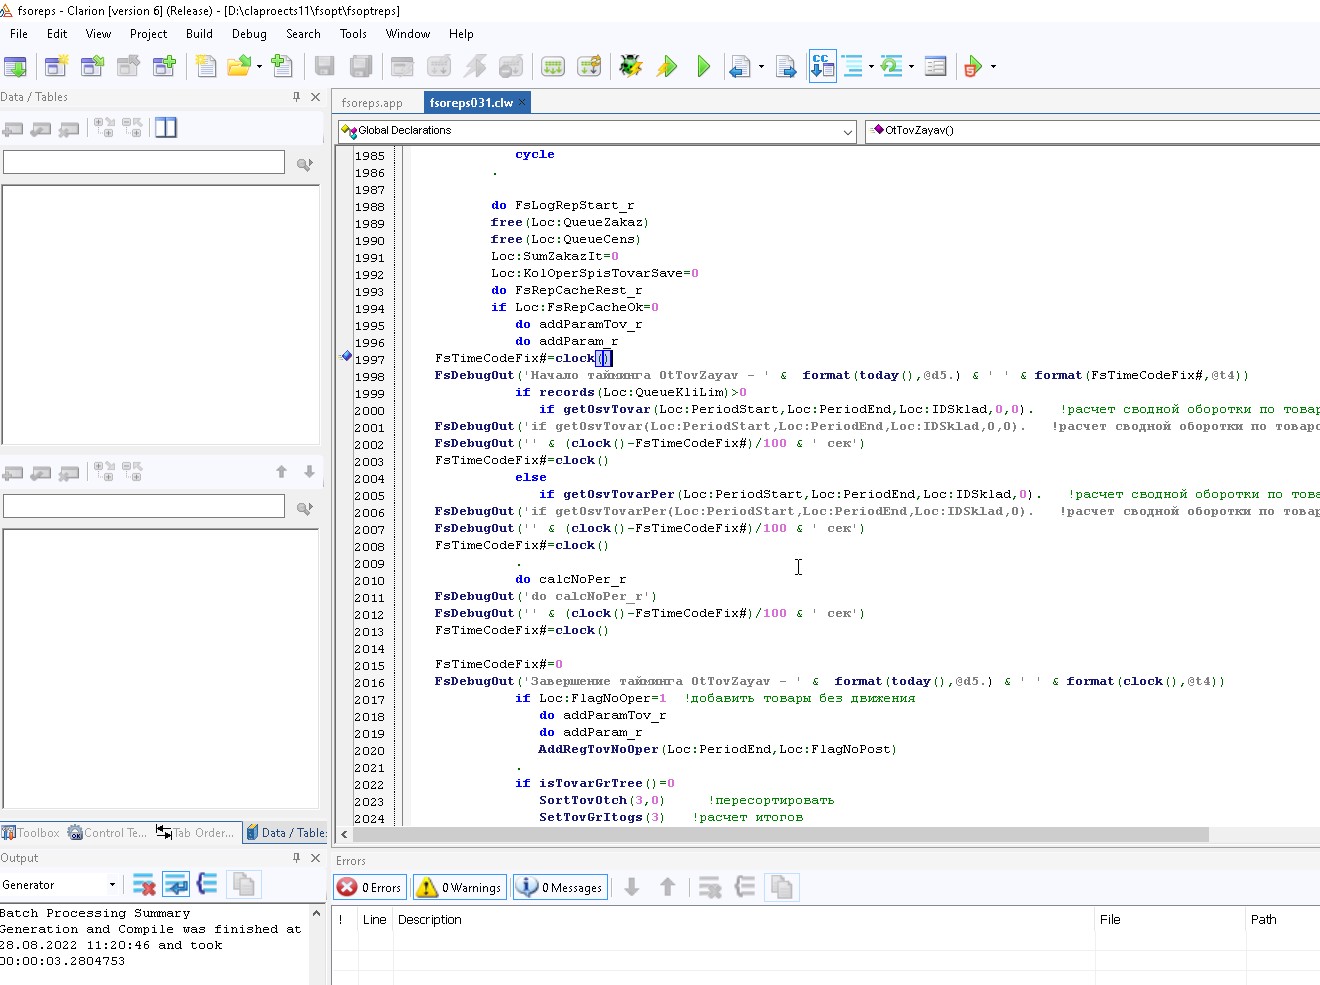Open the Generator output source dropdown
The image size is (1320, 985).
[x=112, y=885]
